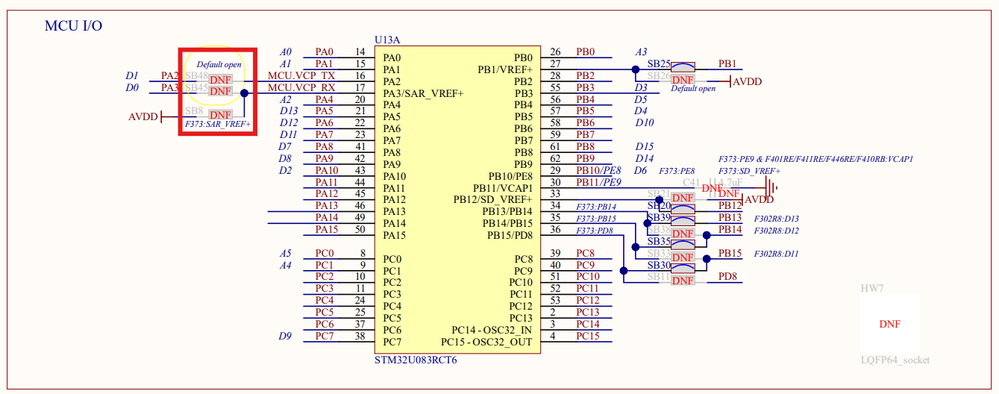999x394 pixels.
Task: Click the SB48 solder bridge symbol
Action: click(220, 80)
